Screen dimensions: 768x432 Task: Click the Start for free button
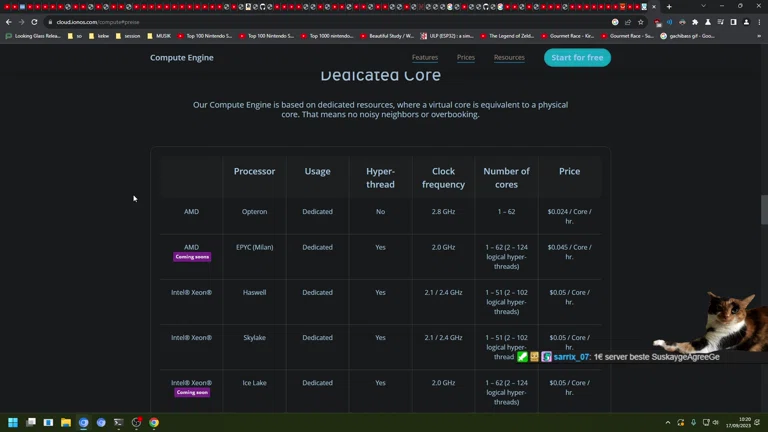577,58
